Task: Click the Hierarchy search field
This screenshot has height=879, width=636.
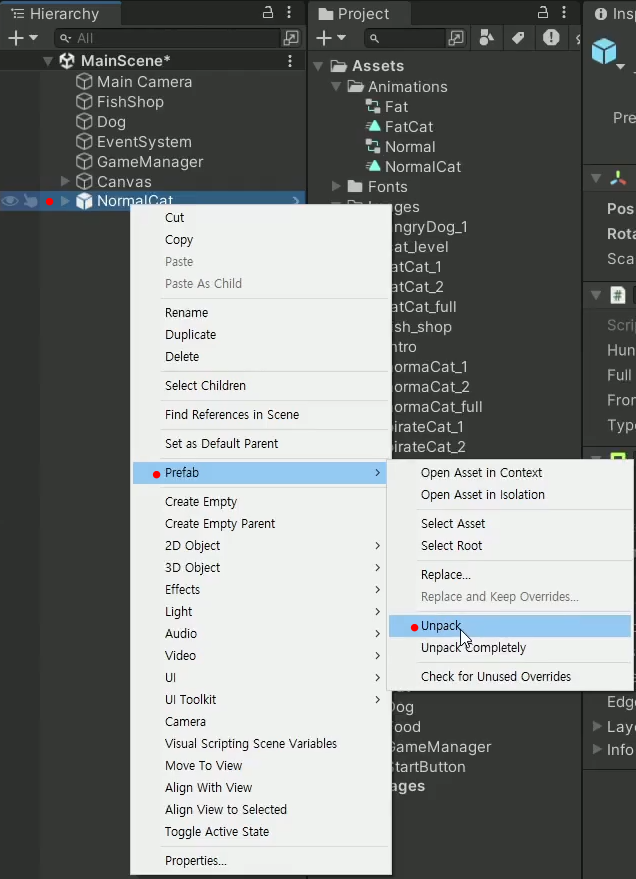Action: tap(168, 38)
